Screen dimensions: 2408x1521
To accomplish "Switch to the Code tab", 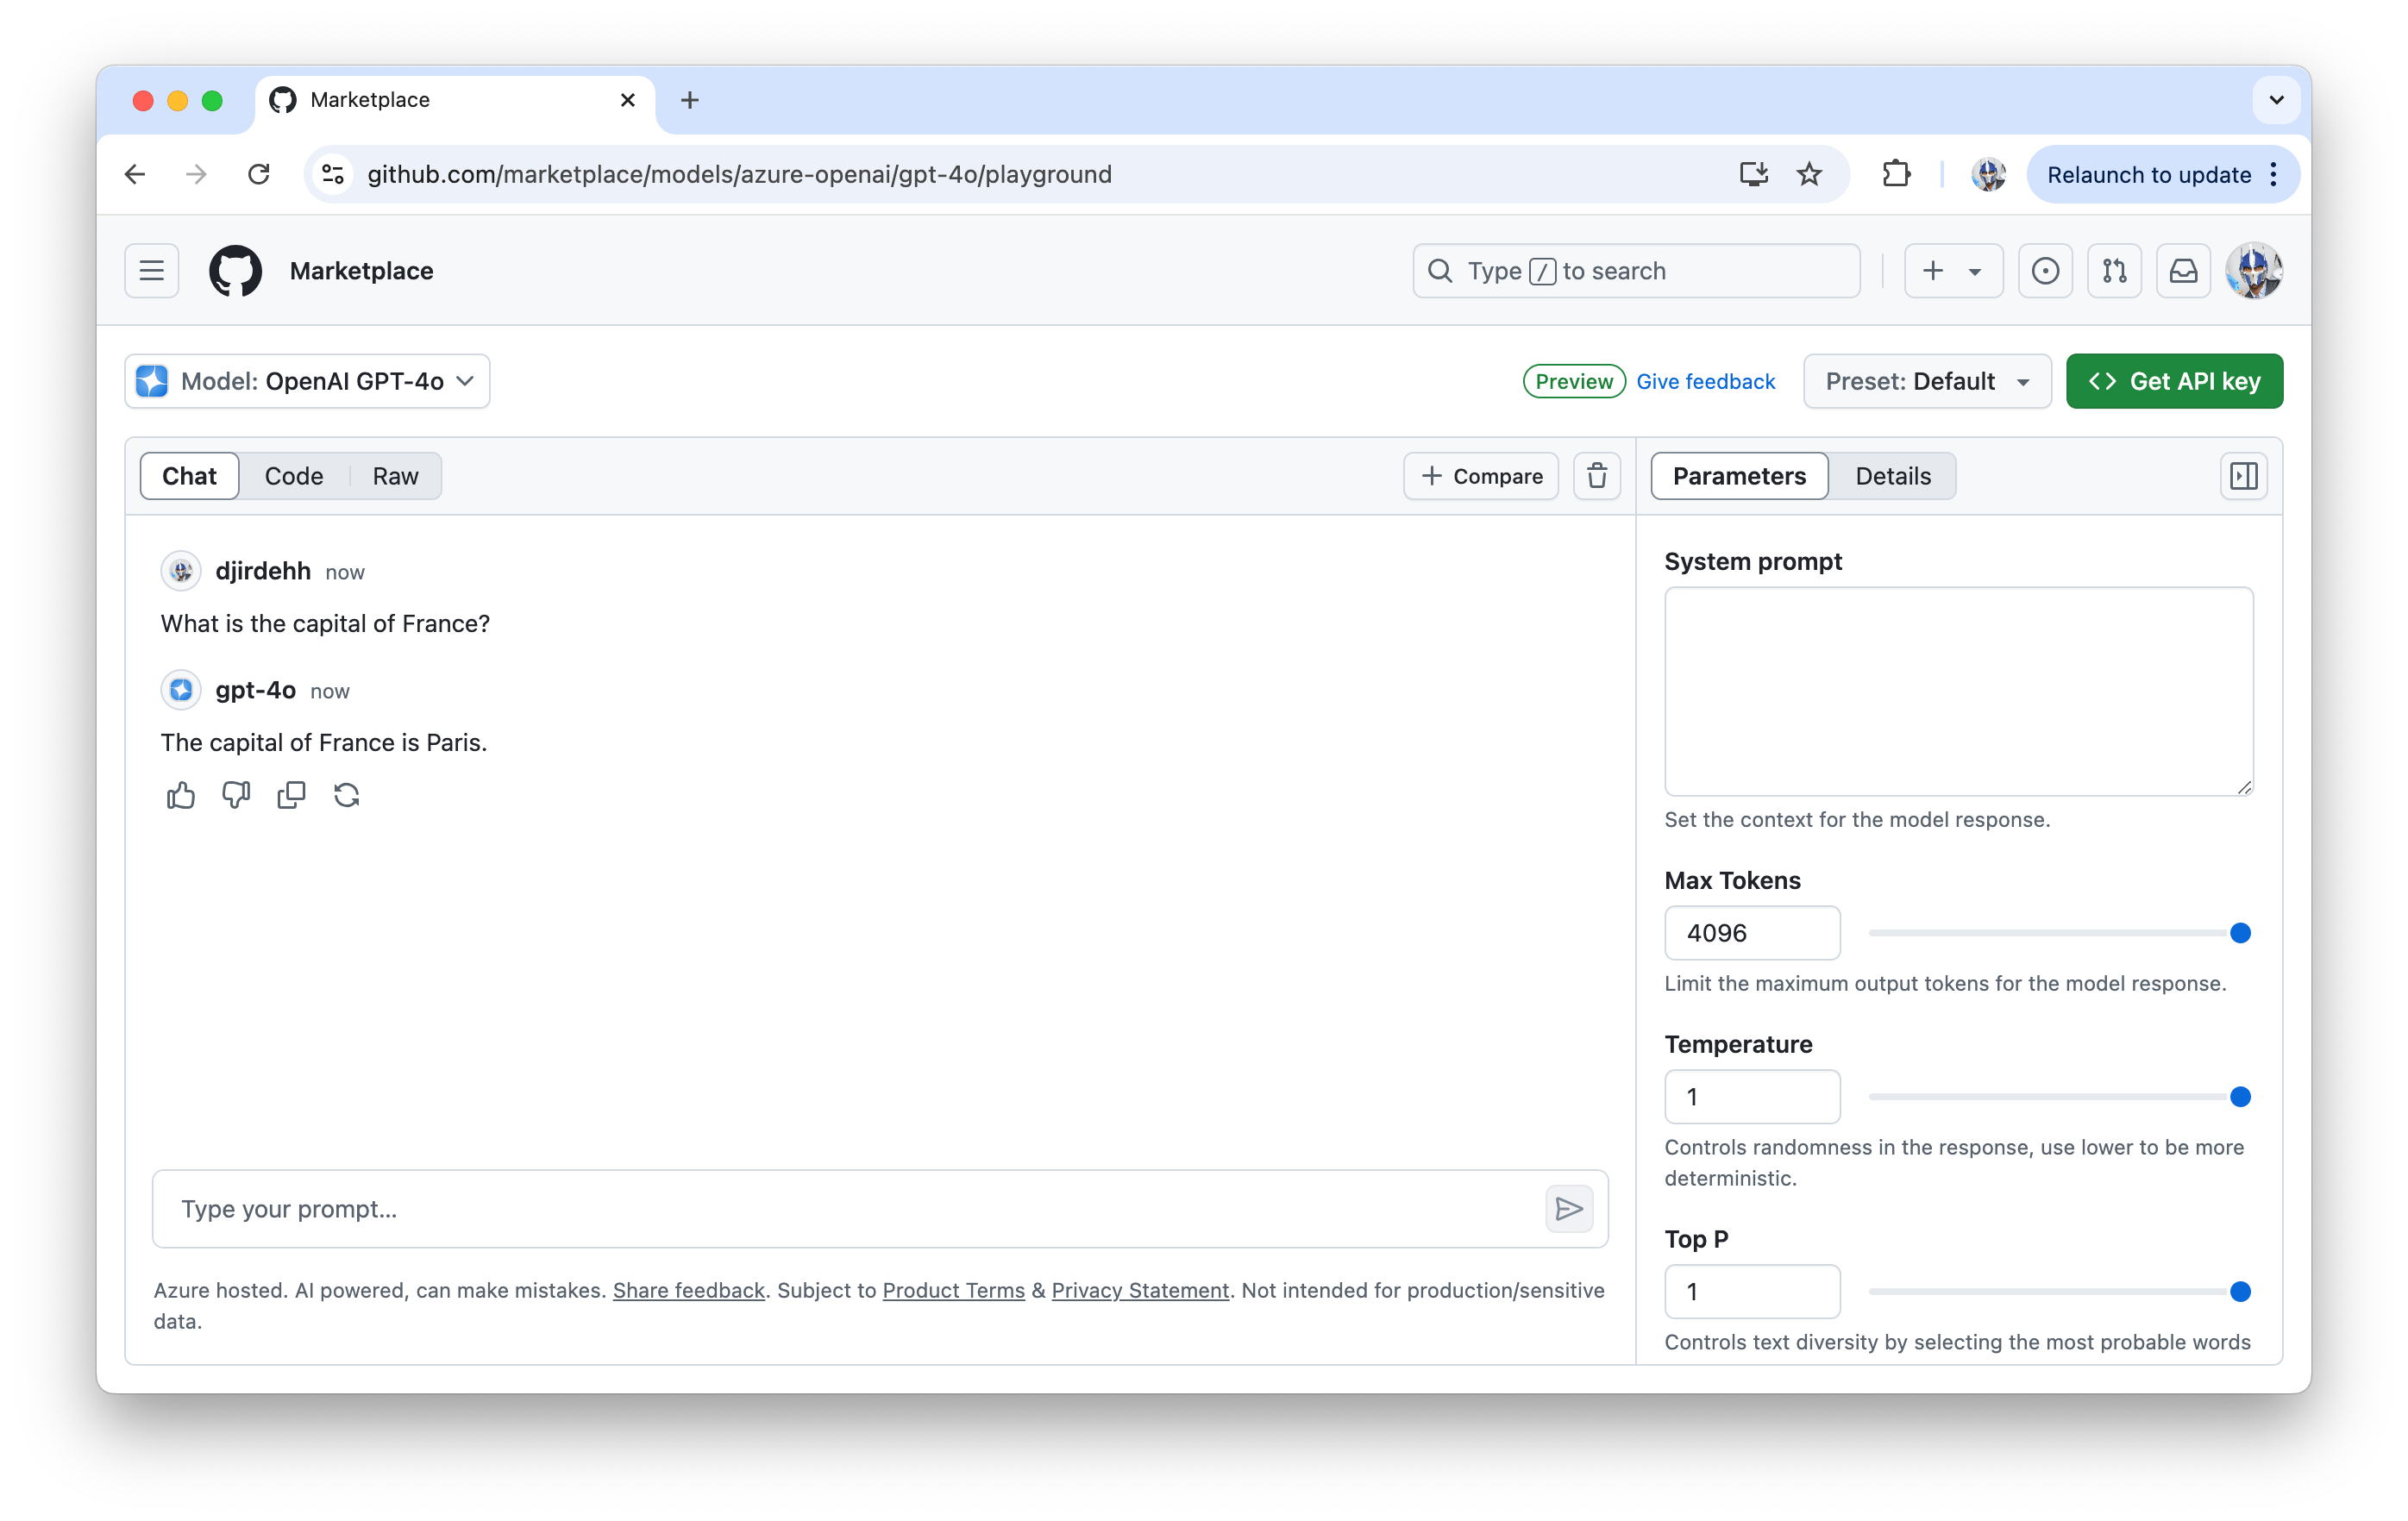I will tap(292, 475).
